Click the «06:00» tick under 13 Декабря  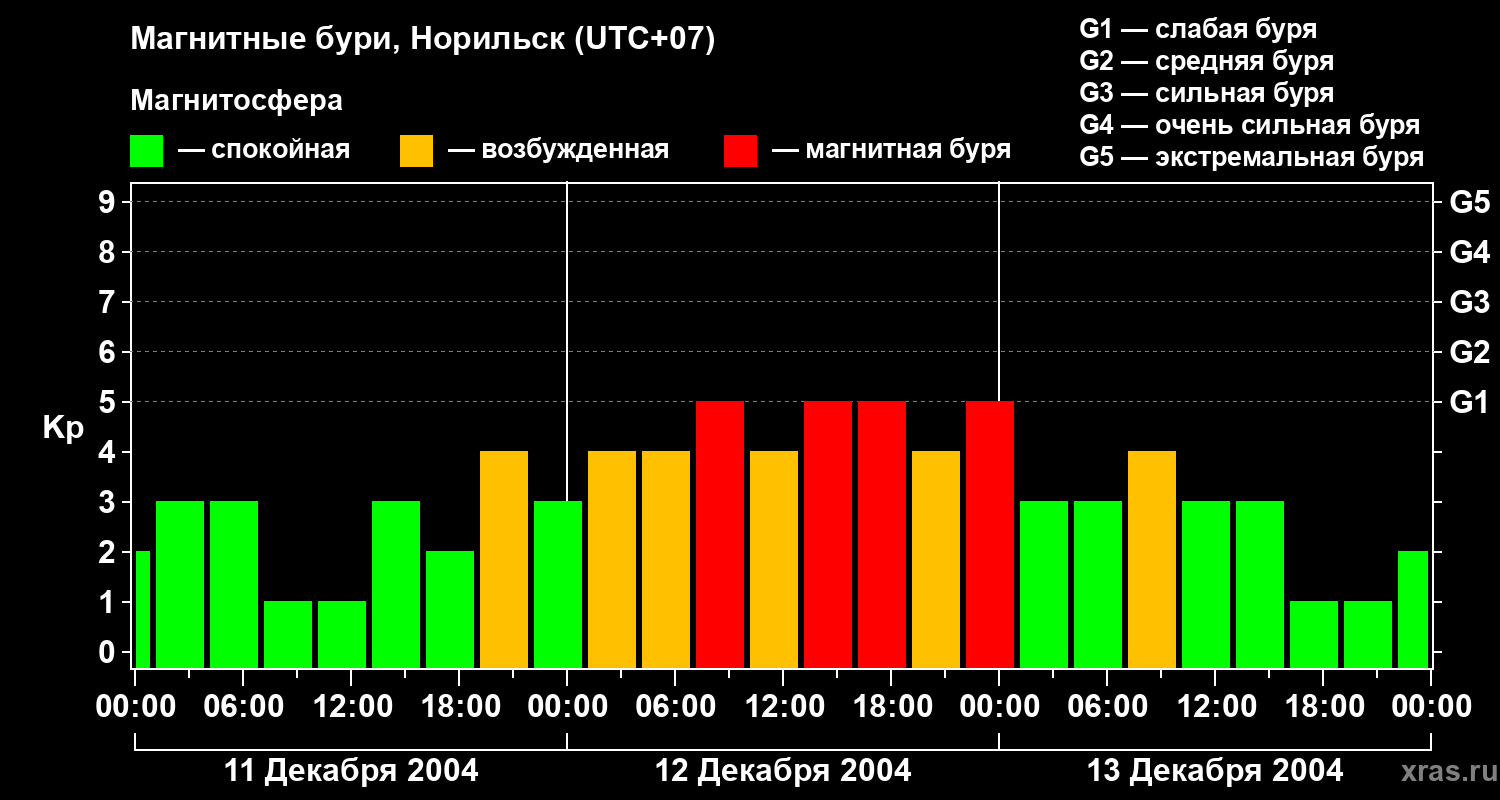(x=1107, y=707)
